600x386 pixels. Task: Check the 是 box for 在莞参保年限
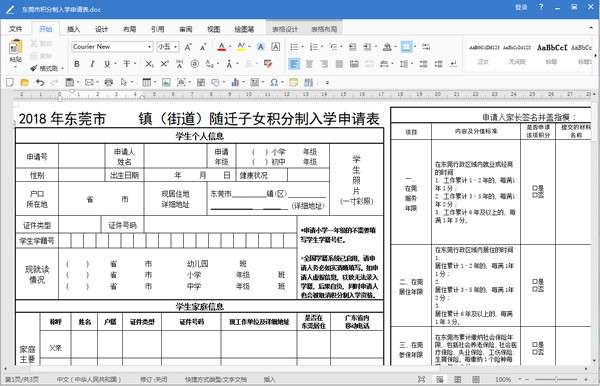click(x=535, y=344)
